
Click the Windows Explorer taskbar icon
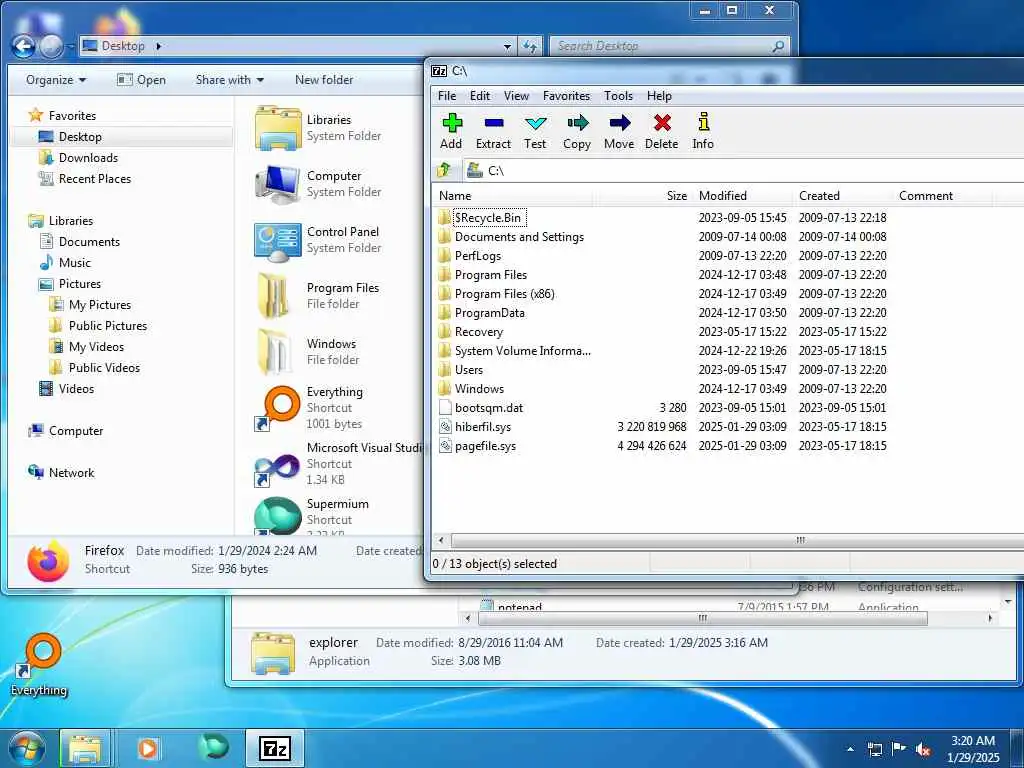(x=86, y=748)
